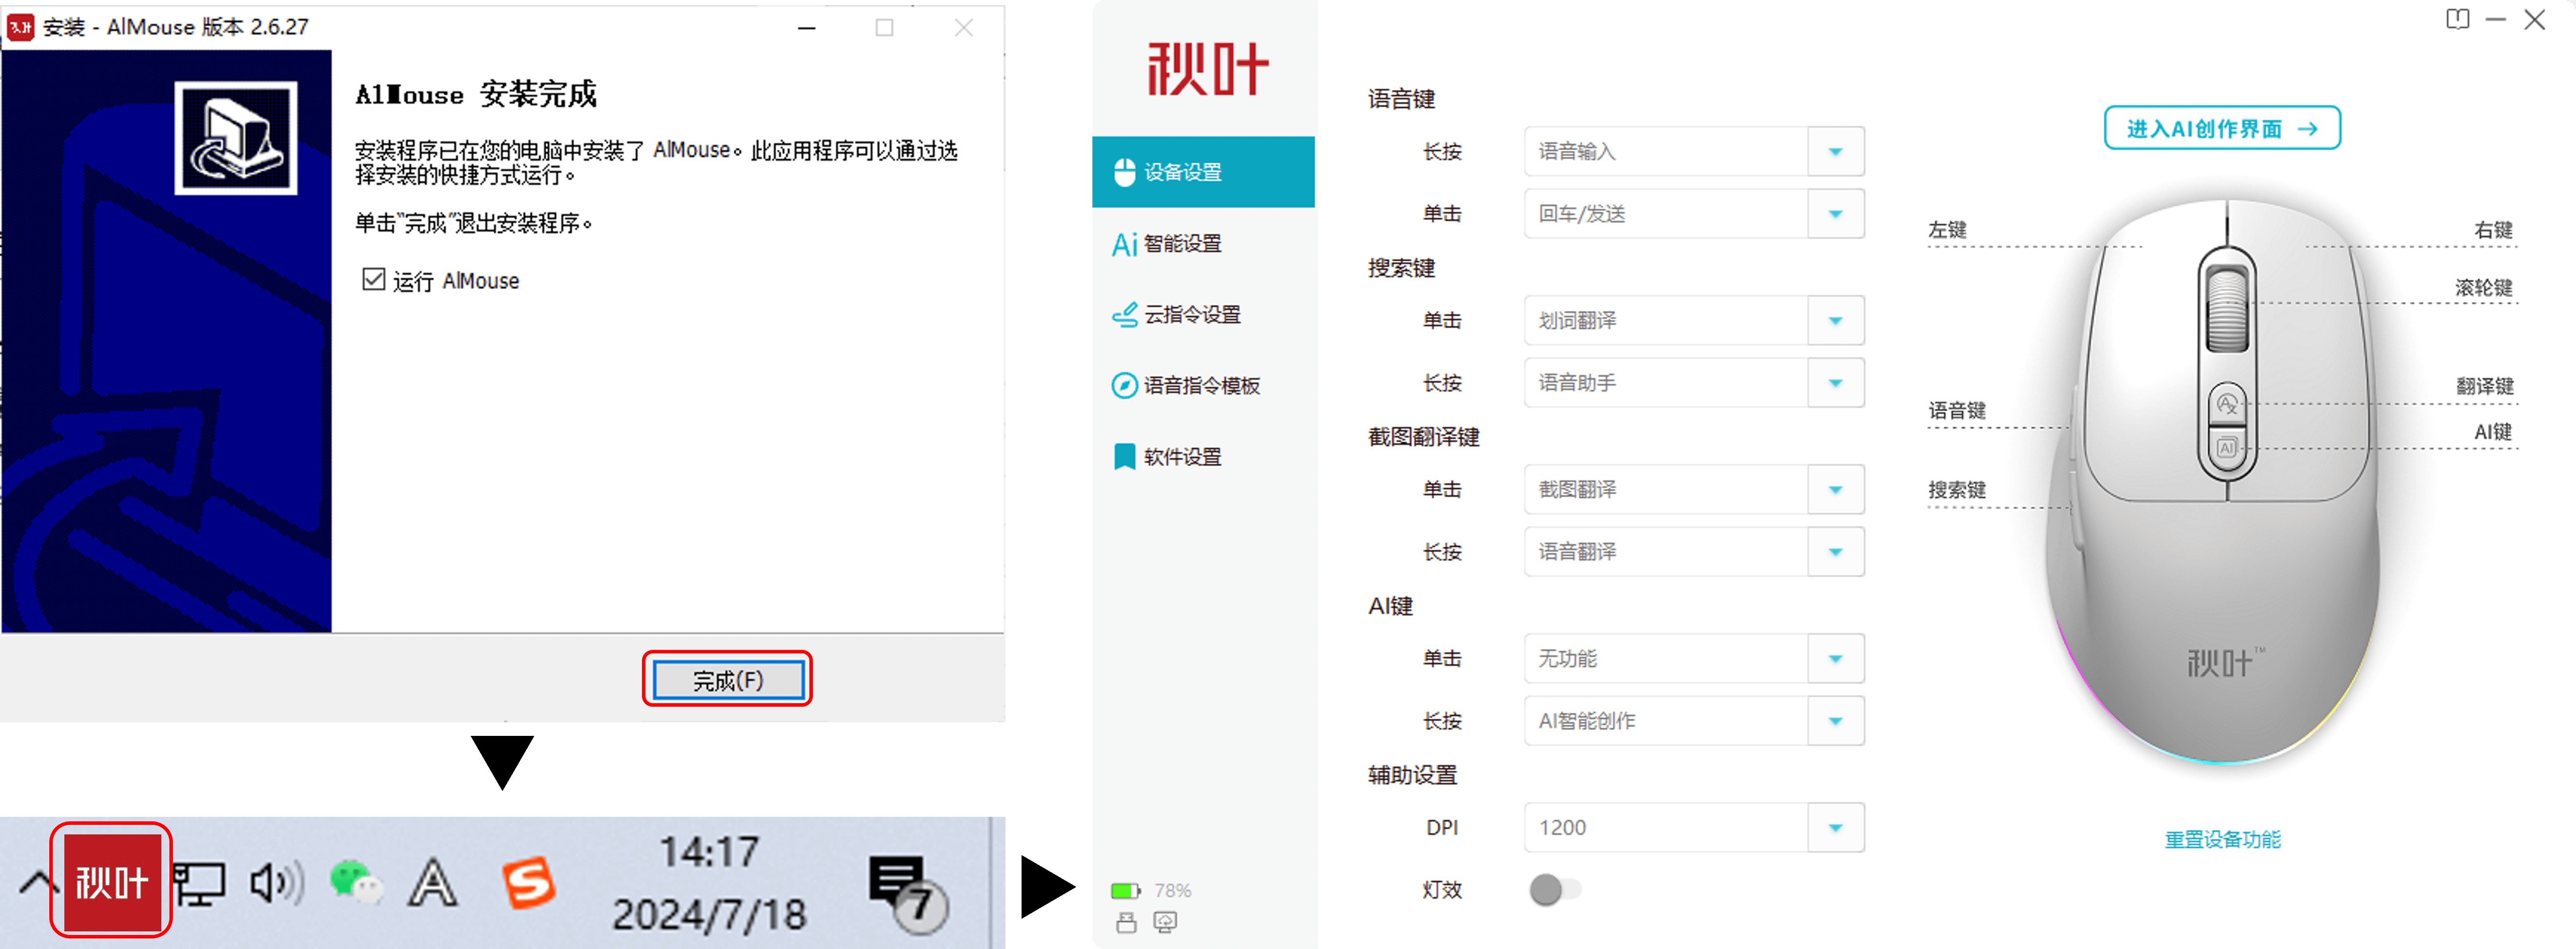Image resolution: width=2576 pixels, height=949 pixels.
Task: Click the 单击"完成"退出安装程序 text line
Action: click(x=474, y=223)
